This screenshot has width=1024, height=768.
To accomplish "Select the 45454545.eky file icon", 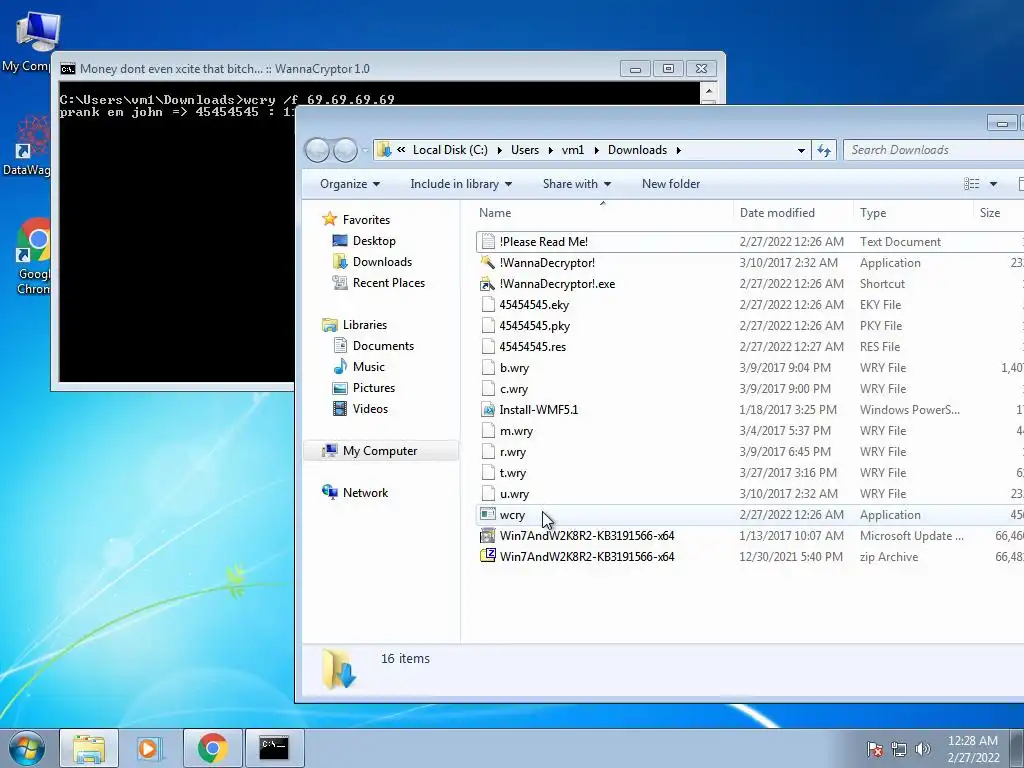I will (x=488, y=304).
